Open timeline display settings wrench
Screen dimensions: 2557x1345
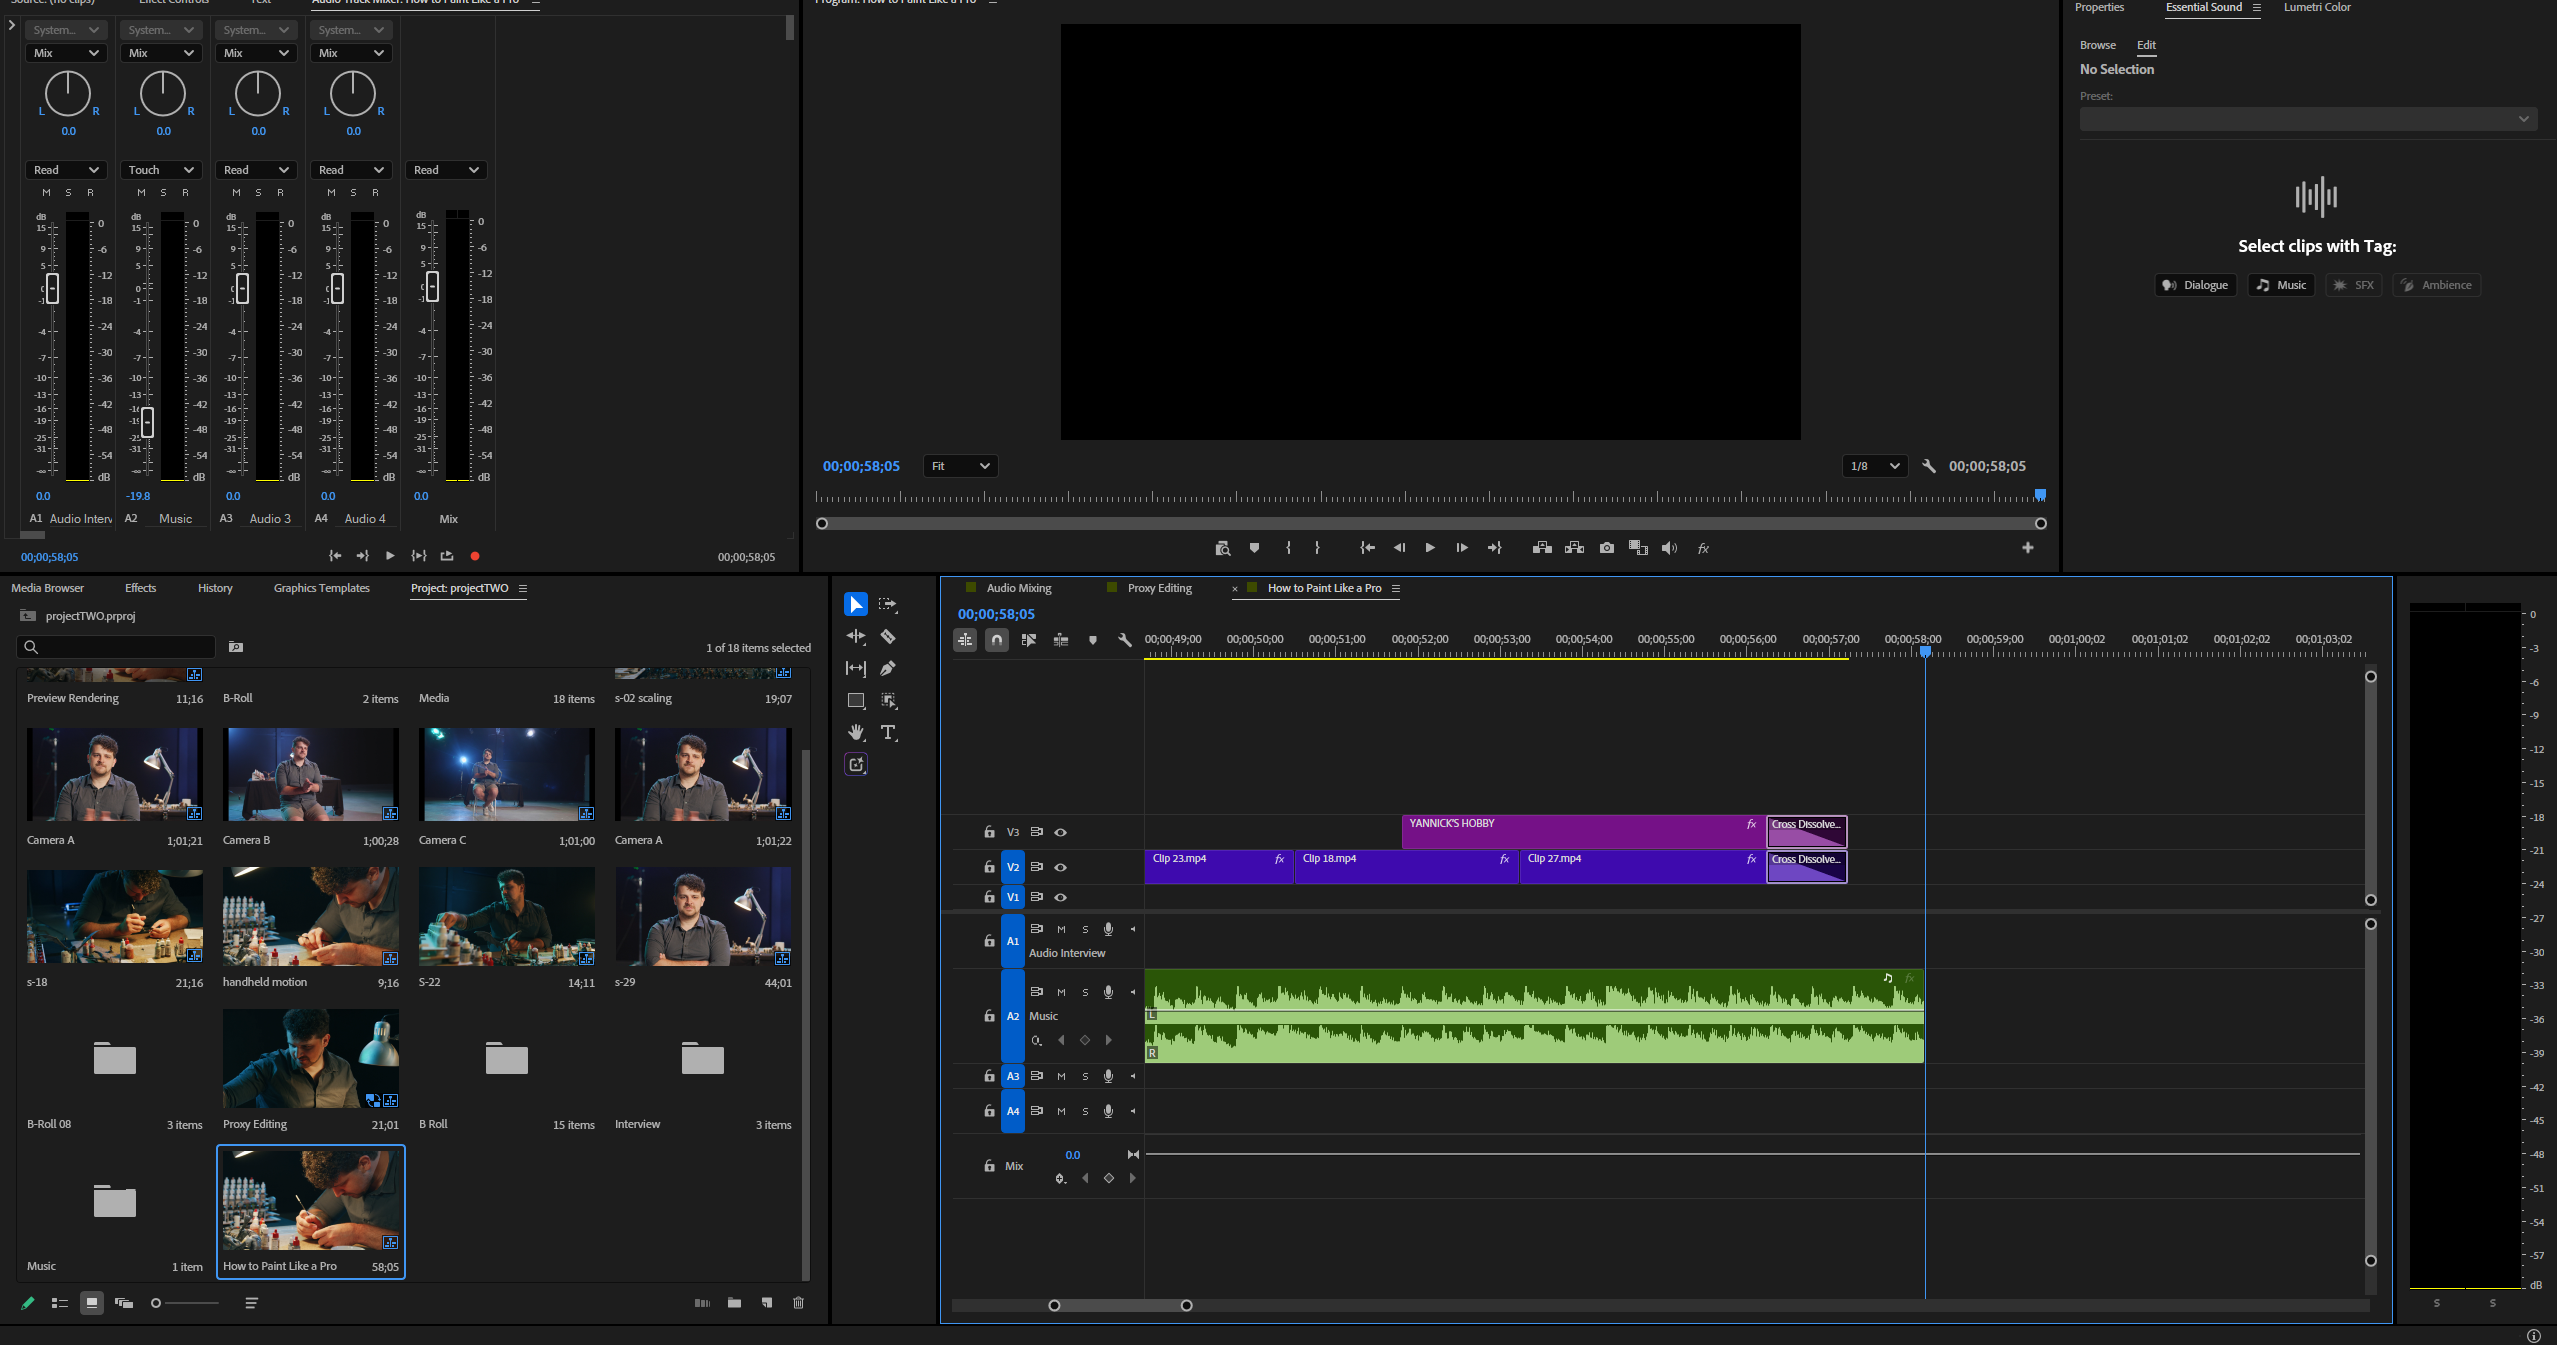click(1125, 640)
